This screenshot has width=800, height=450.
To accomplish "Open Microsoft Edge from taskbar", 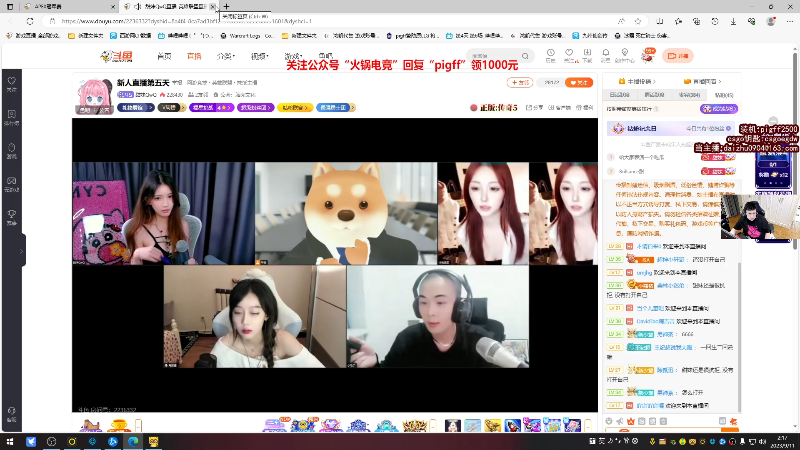I will pos(133,441).
